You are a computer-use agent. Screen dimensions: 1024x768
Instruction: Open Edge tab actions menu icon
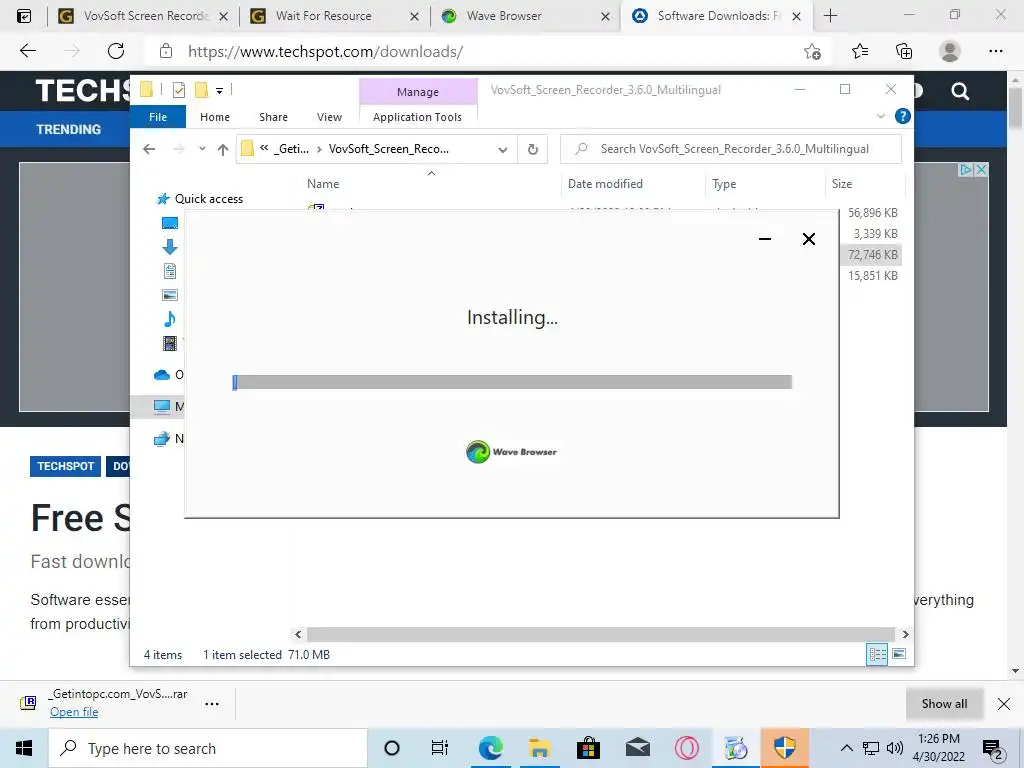[24, 16]
